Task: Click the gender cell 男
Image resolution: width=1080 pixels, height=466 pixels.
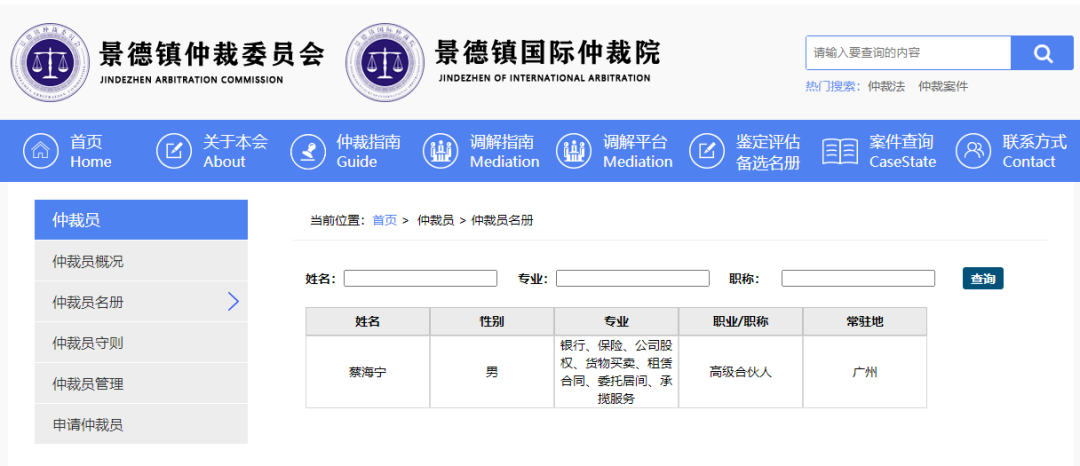Action: click(492, 372)
